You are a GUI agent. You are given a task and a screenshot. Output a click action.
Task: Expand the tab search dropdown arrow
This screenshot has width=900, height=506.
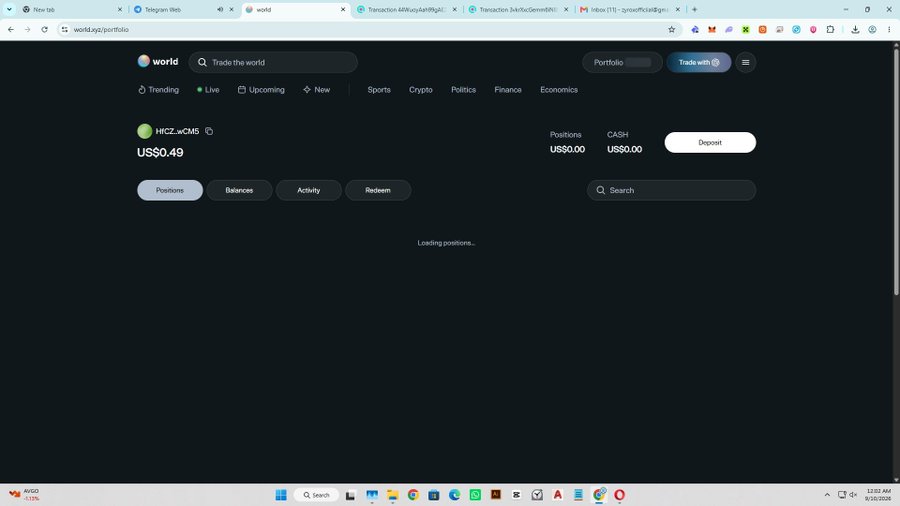click(9, 9)
